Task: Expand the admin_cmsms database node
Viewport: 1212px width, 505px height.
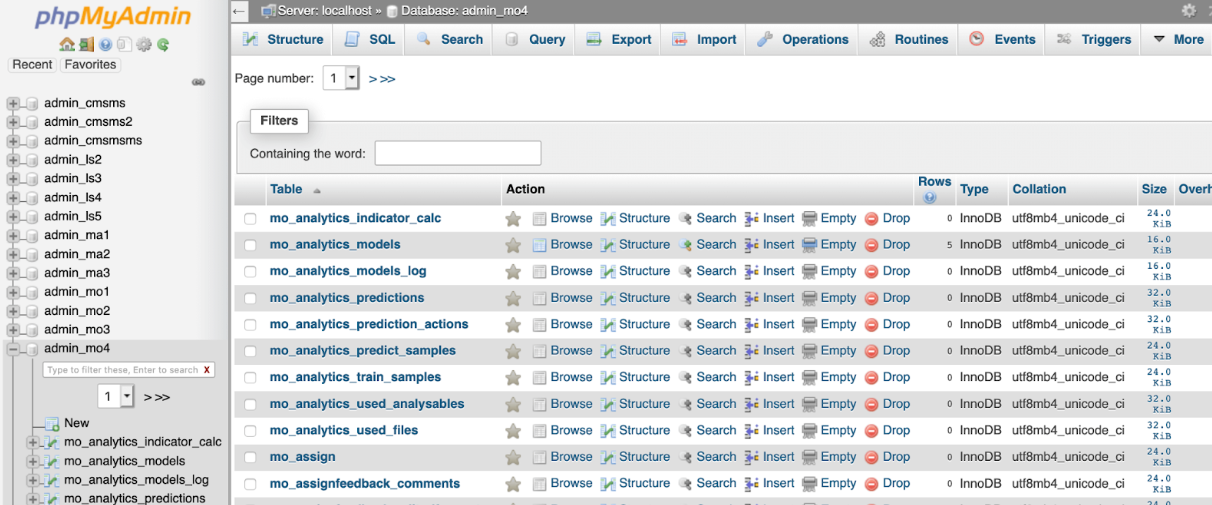Action: (x=13, y=103)
